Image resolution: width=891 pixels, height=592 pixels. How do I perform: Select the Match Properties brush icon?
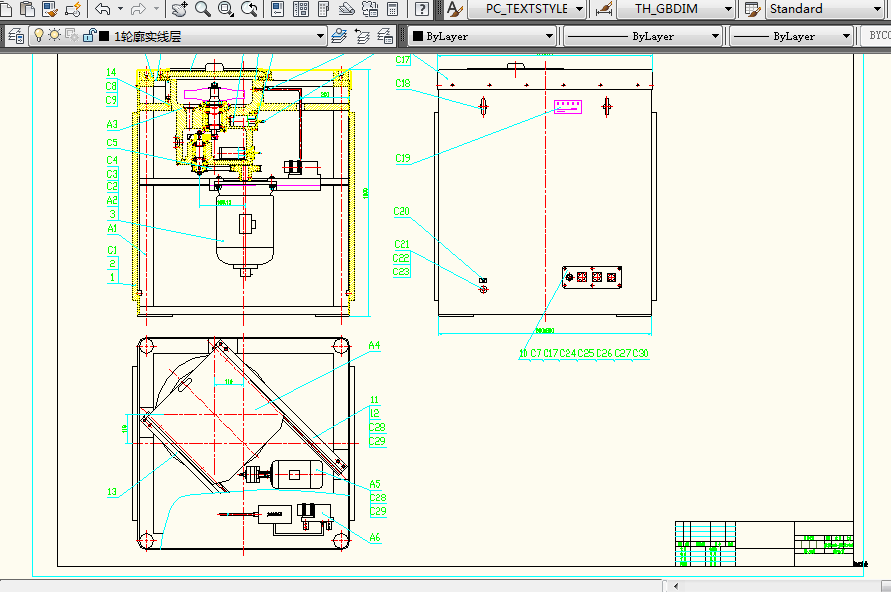tap(50, 9)
